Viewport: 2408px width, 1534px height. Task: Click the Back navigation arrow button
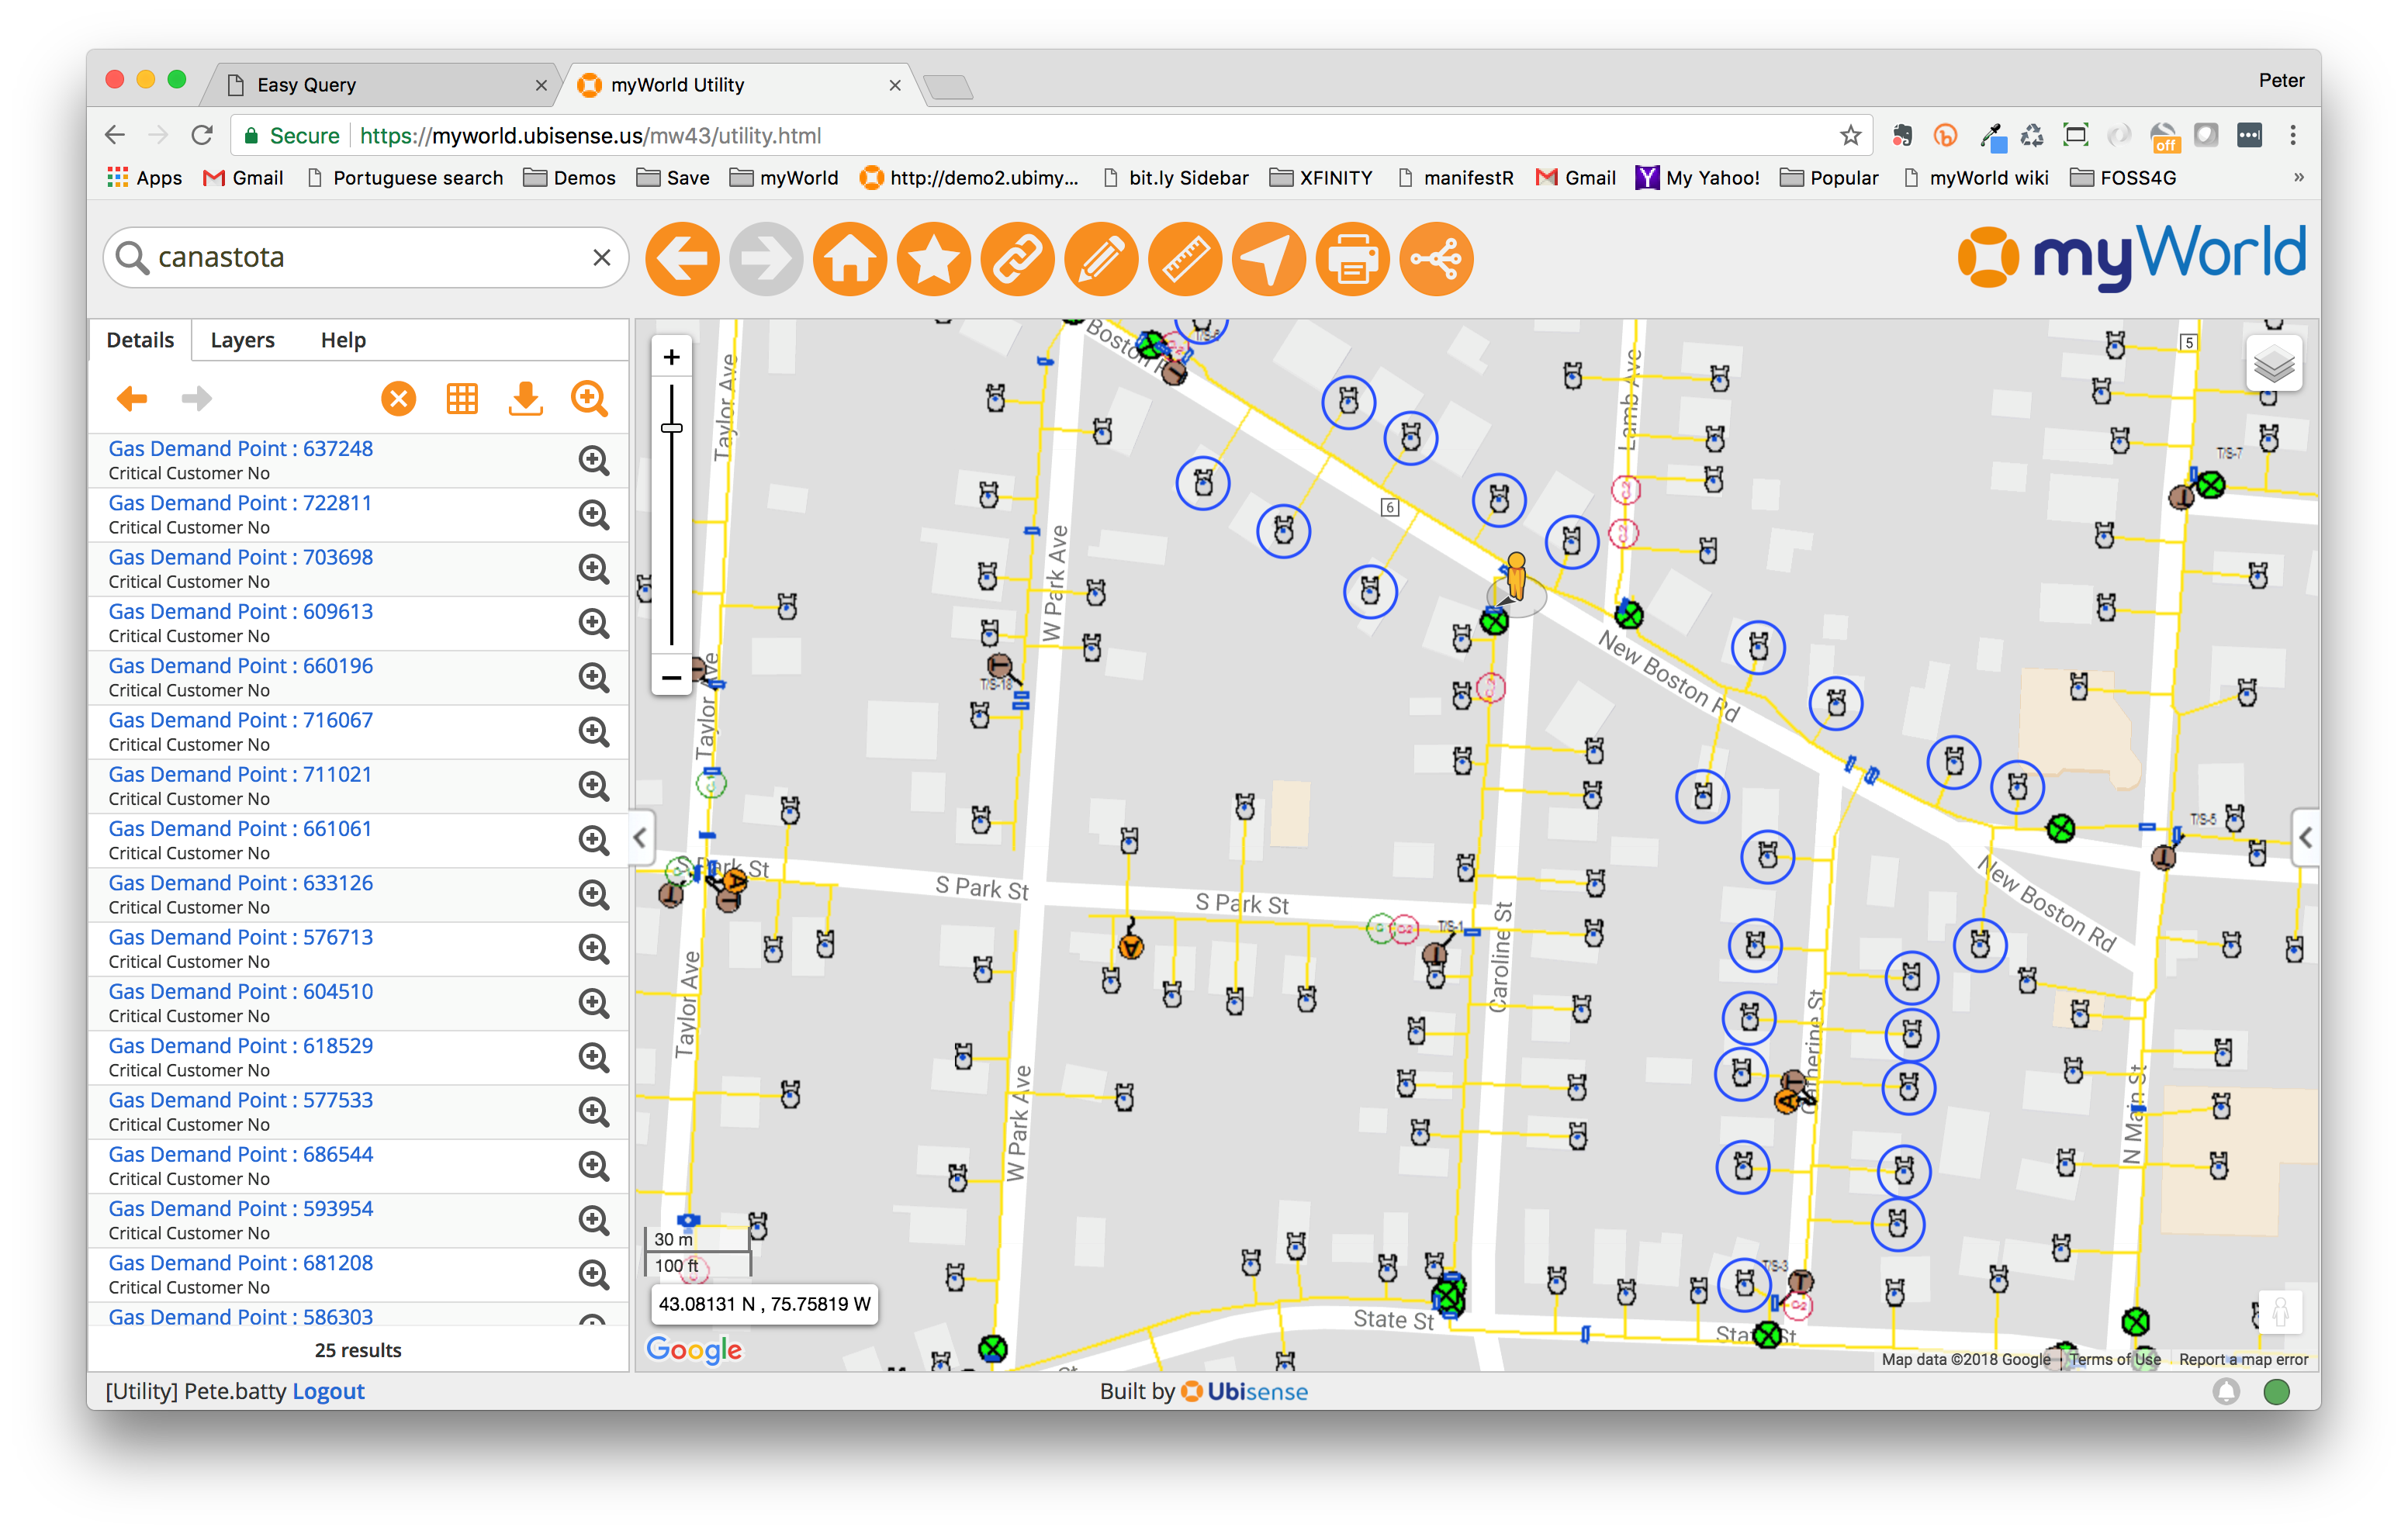684,260
